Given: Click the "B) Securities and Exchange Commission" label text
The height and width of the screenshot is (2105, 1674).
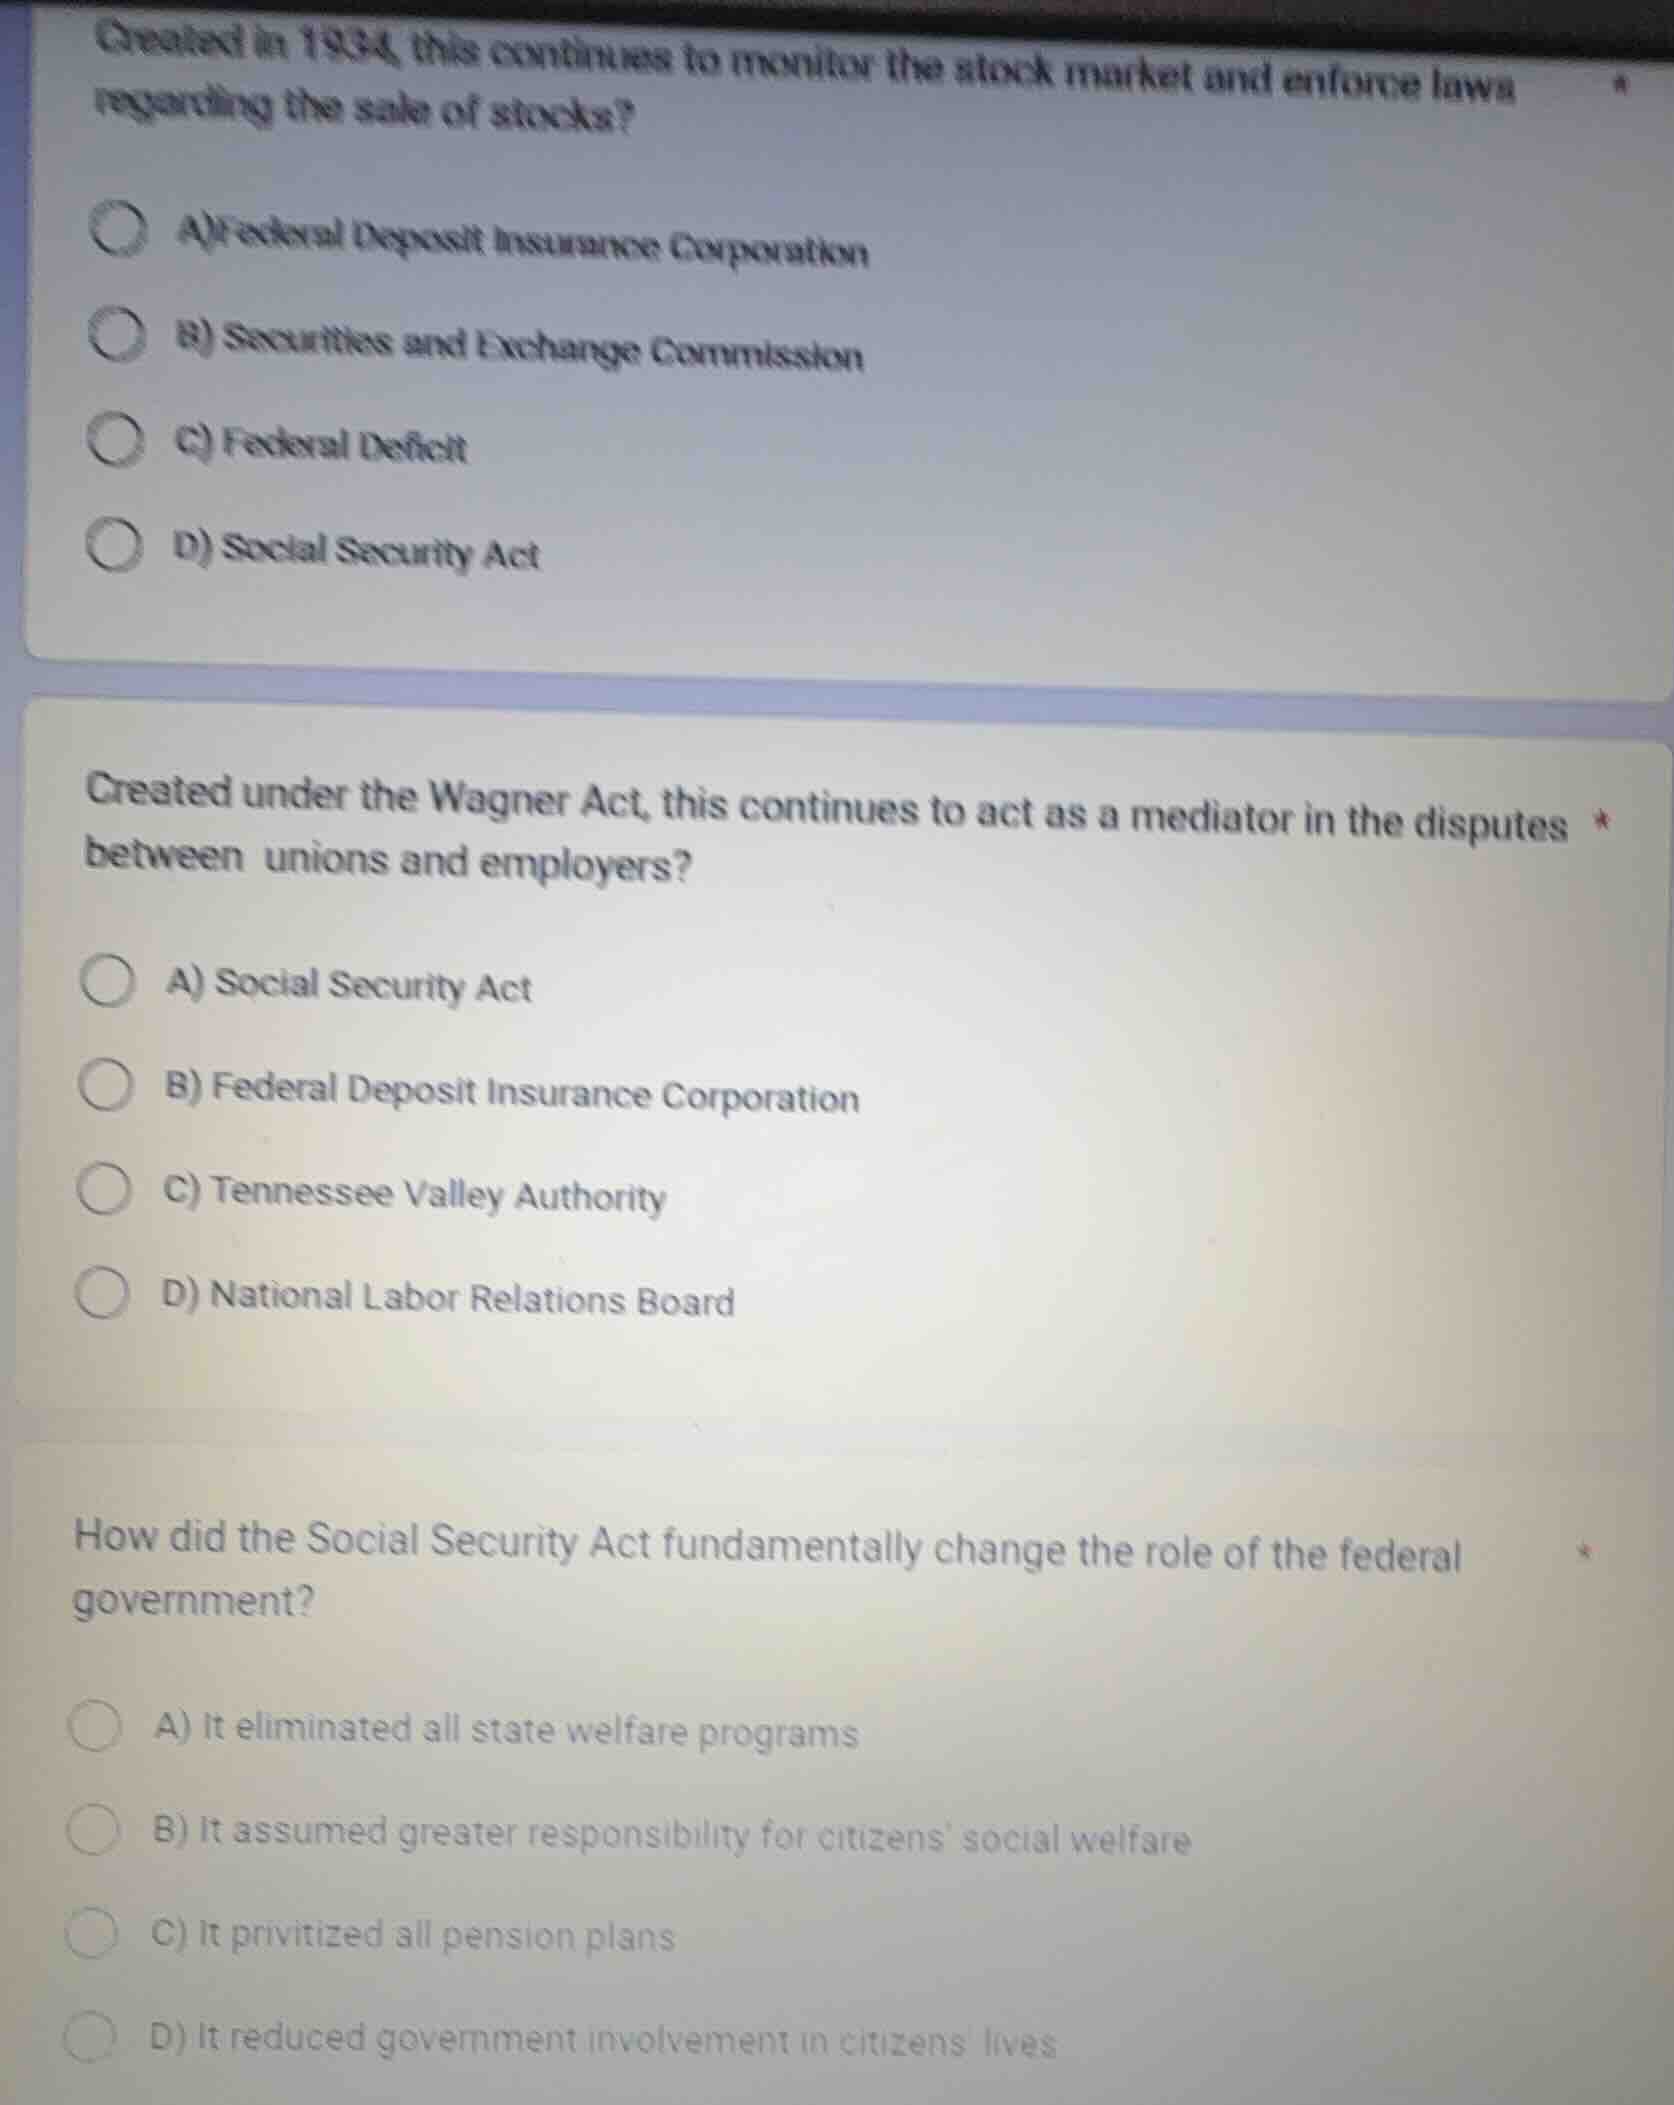Looking at the screenshot, I should click(x=519, y=346).
